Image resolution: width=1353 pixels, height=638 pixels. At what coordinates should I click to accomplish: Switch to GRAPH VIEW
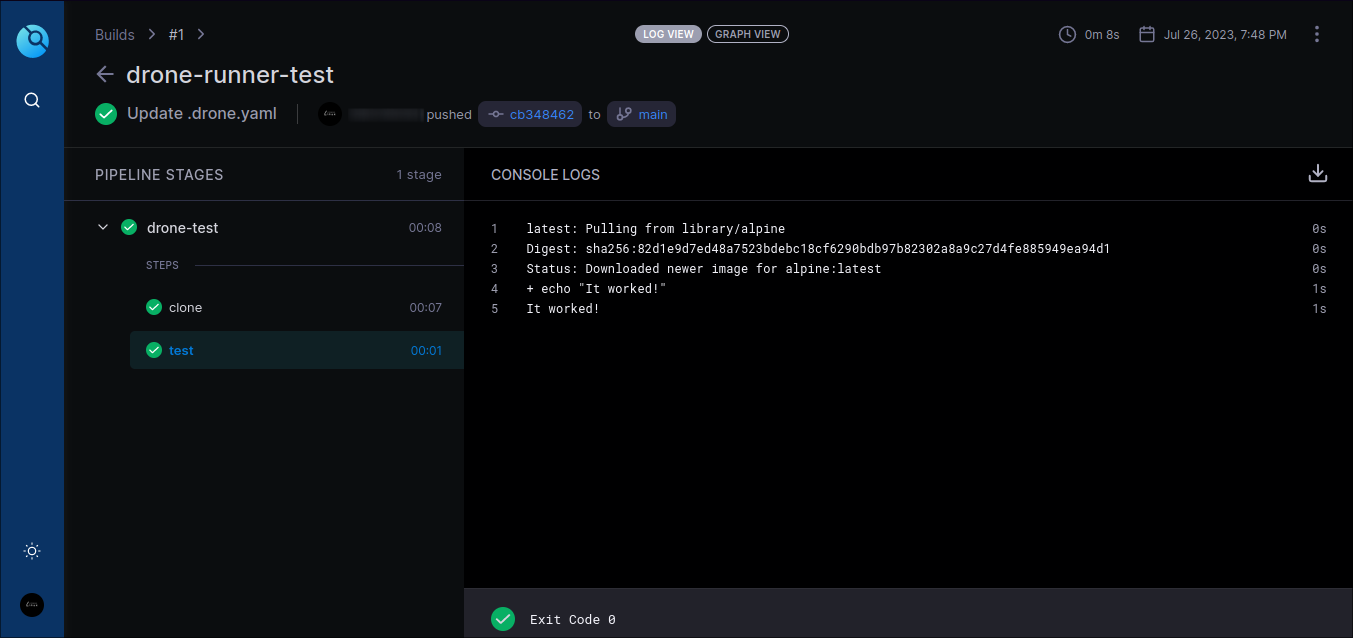tap(747, 33)
